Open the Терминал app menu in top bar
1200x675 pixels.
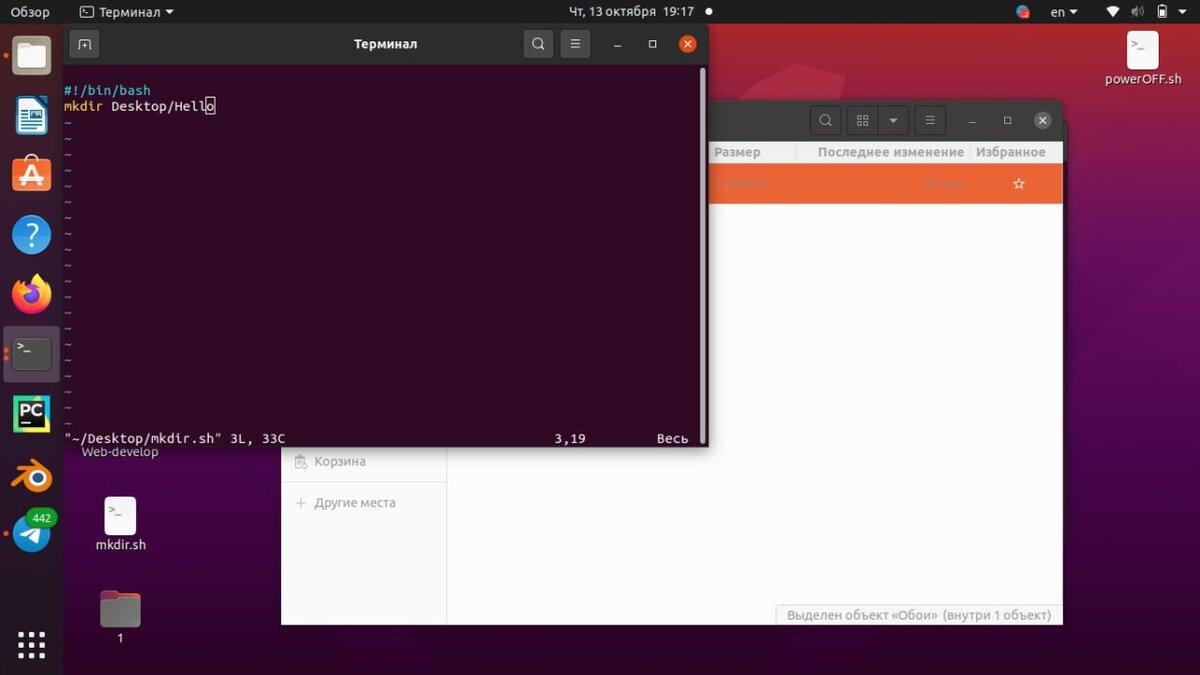tap(126, 12)
